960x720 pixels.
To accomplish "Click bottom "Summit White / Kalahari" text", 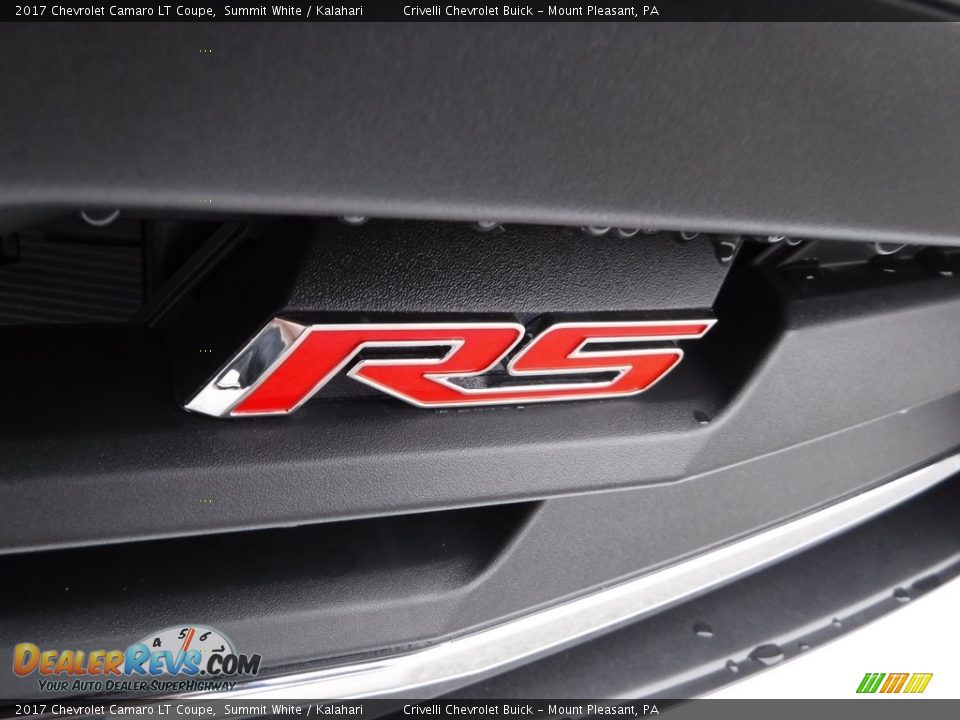I will 293,710.
